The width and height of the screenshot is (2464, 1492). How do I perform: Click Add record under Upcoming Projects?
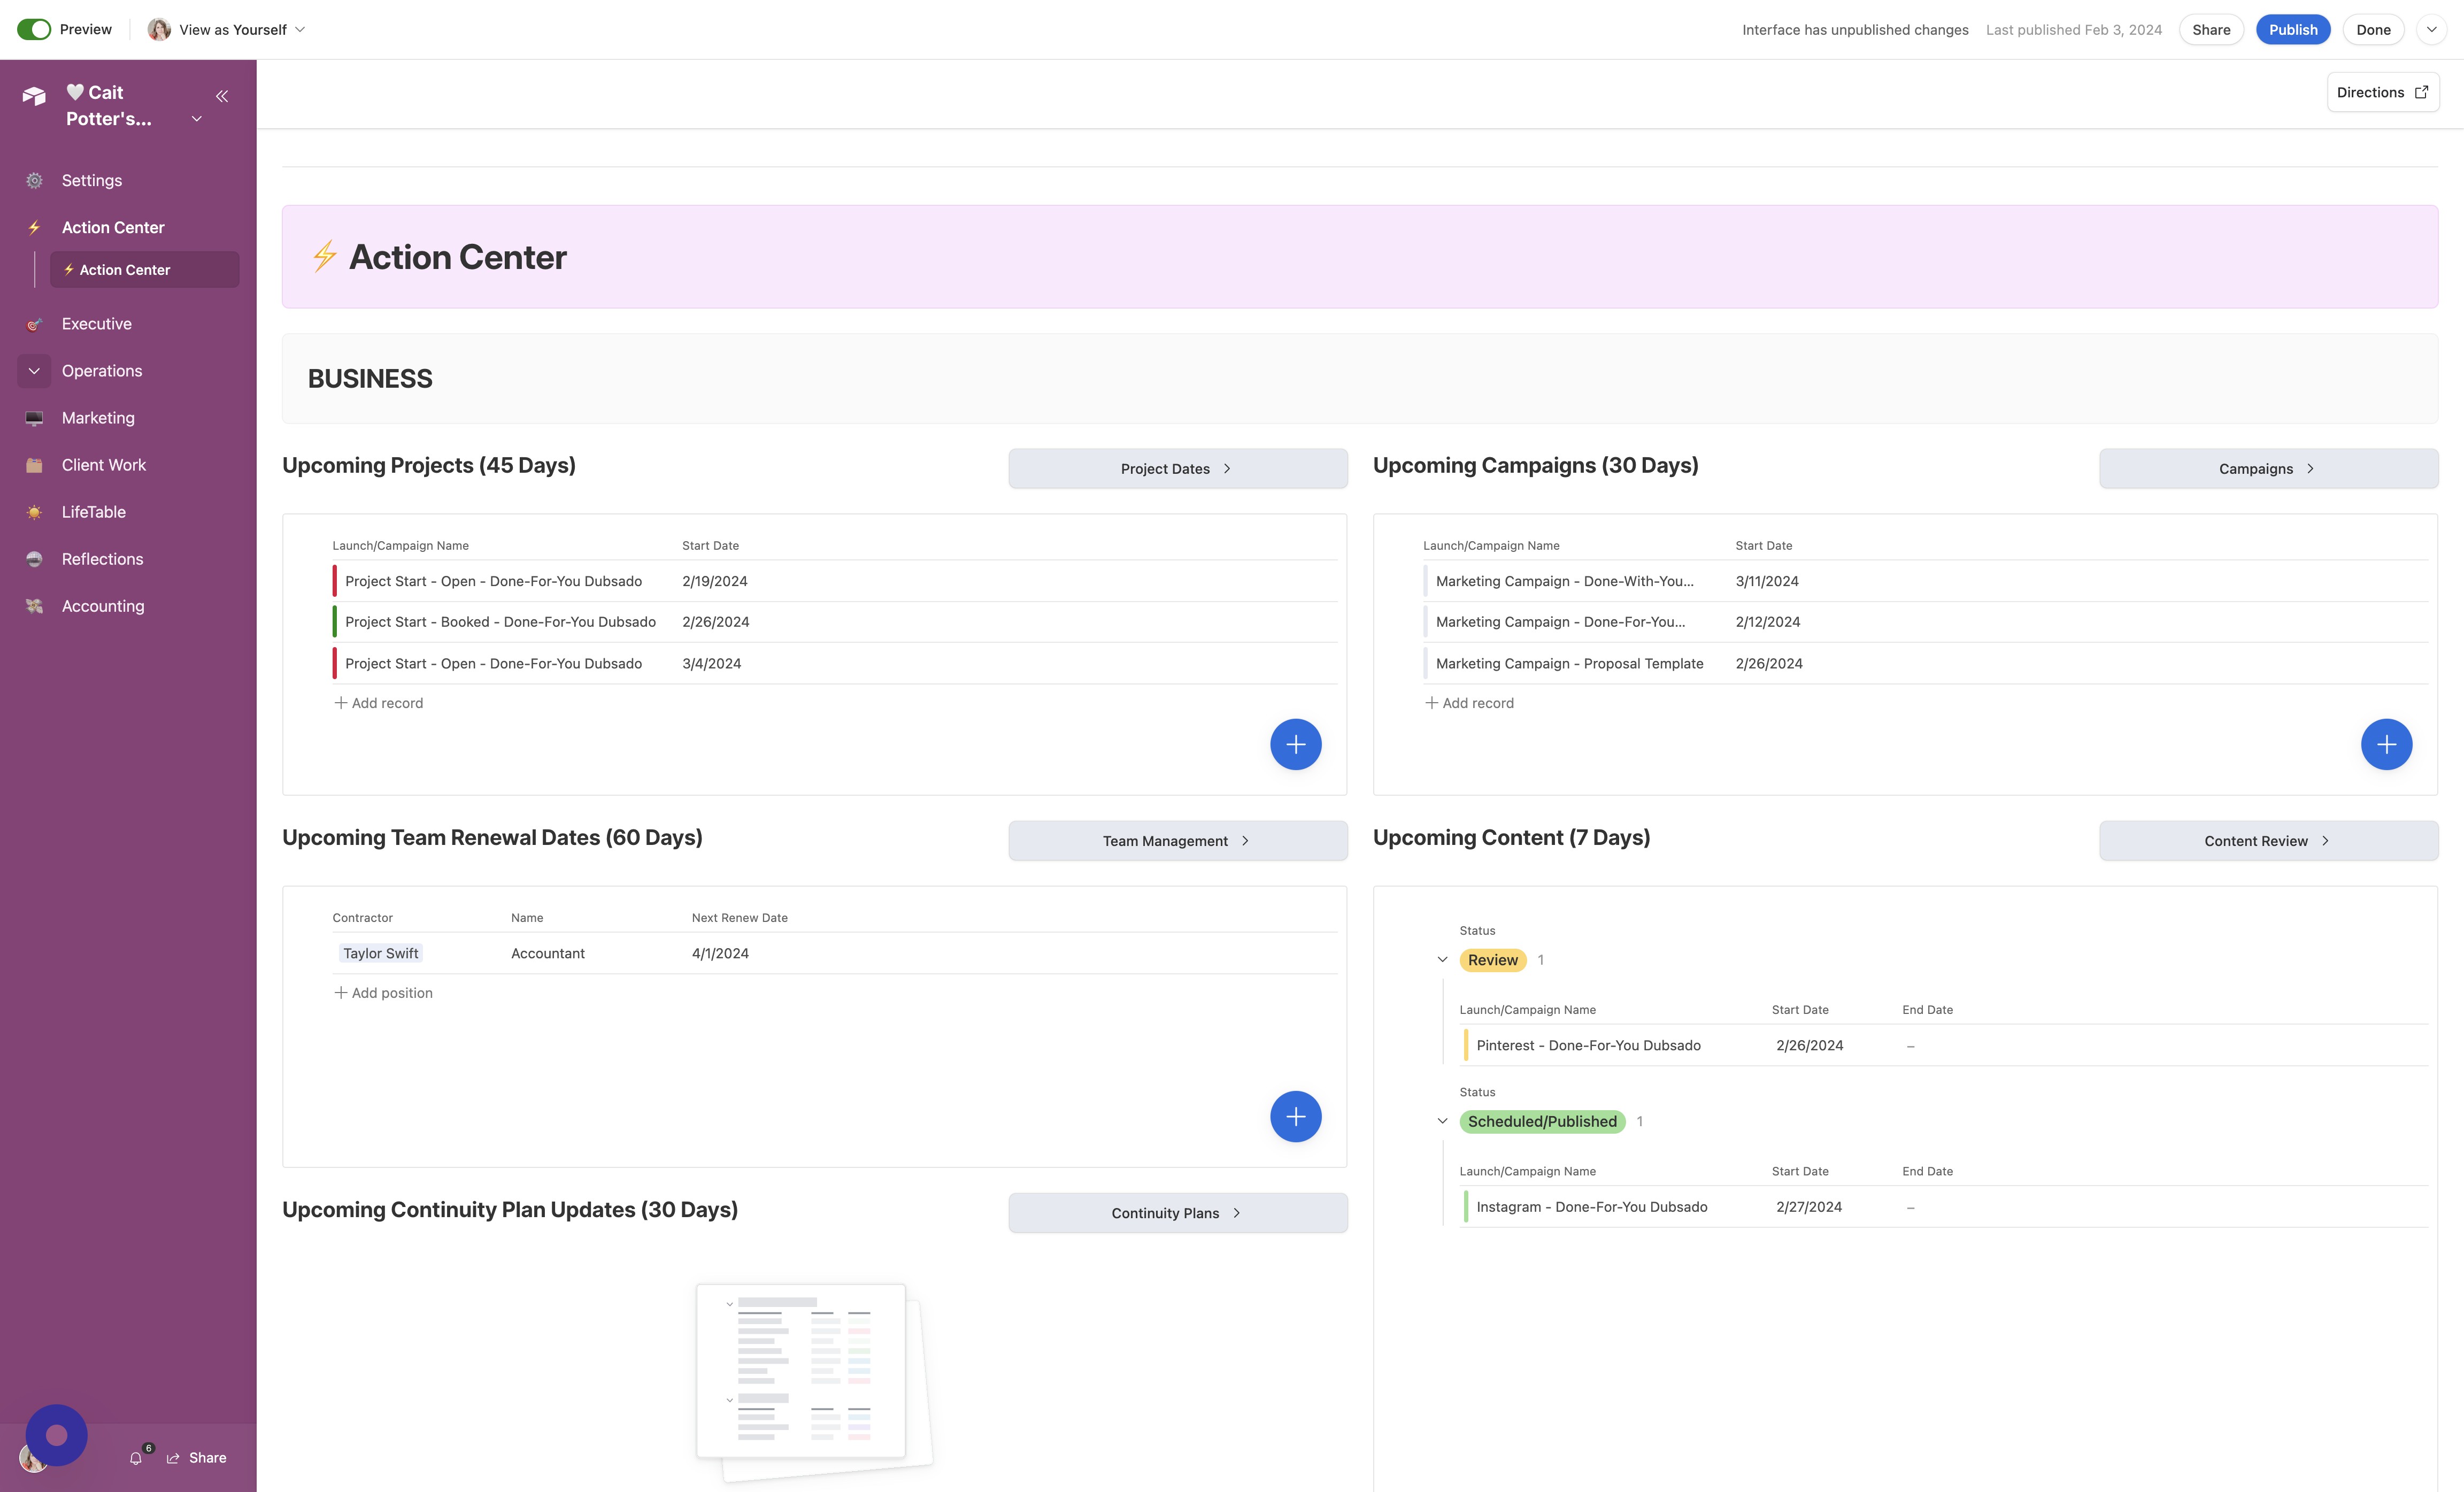[x=379, y=703]
